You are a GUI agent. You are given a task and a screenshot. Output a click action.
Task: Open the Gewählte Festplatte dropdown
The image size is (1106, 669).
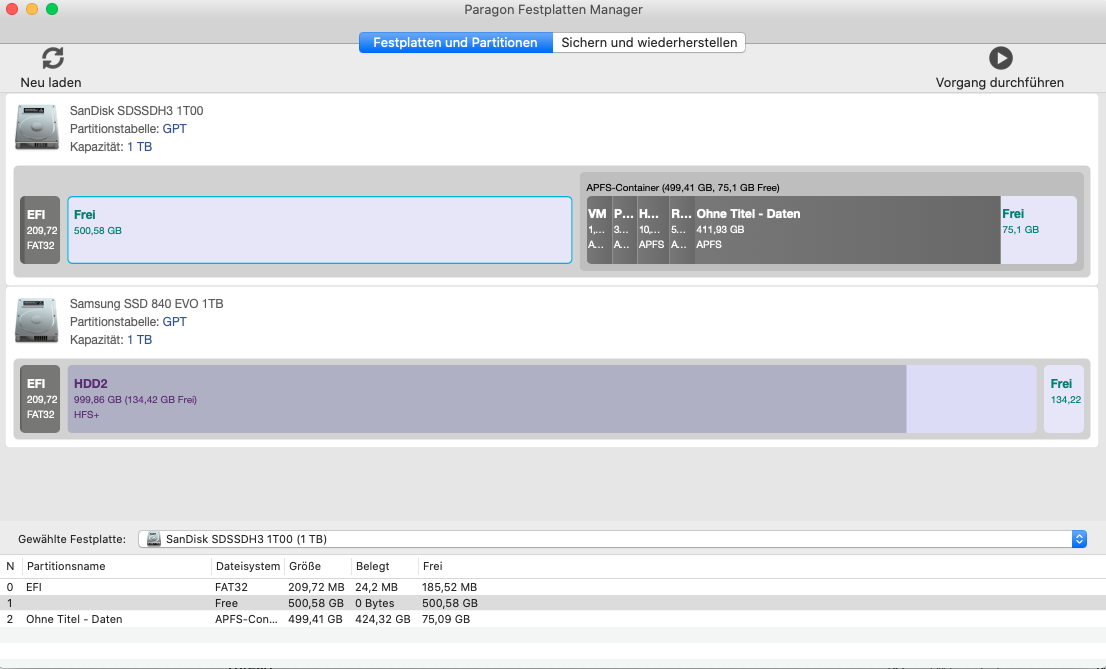(x=610, y=539)
